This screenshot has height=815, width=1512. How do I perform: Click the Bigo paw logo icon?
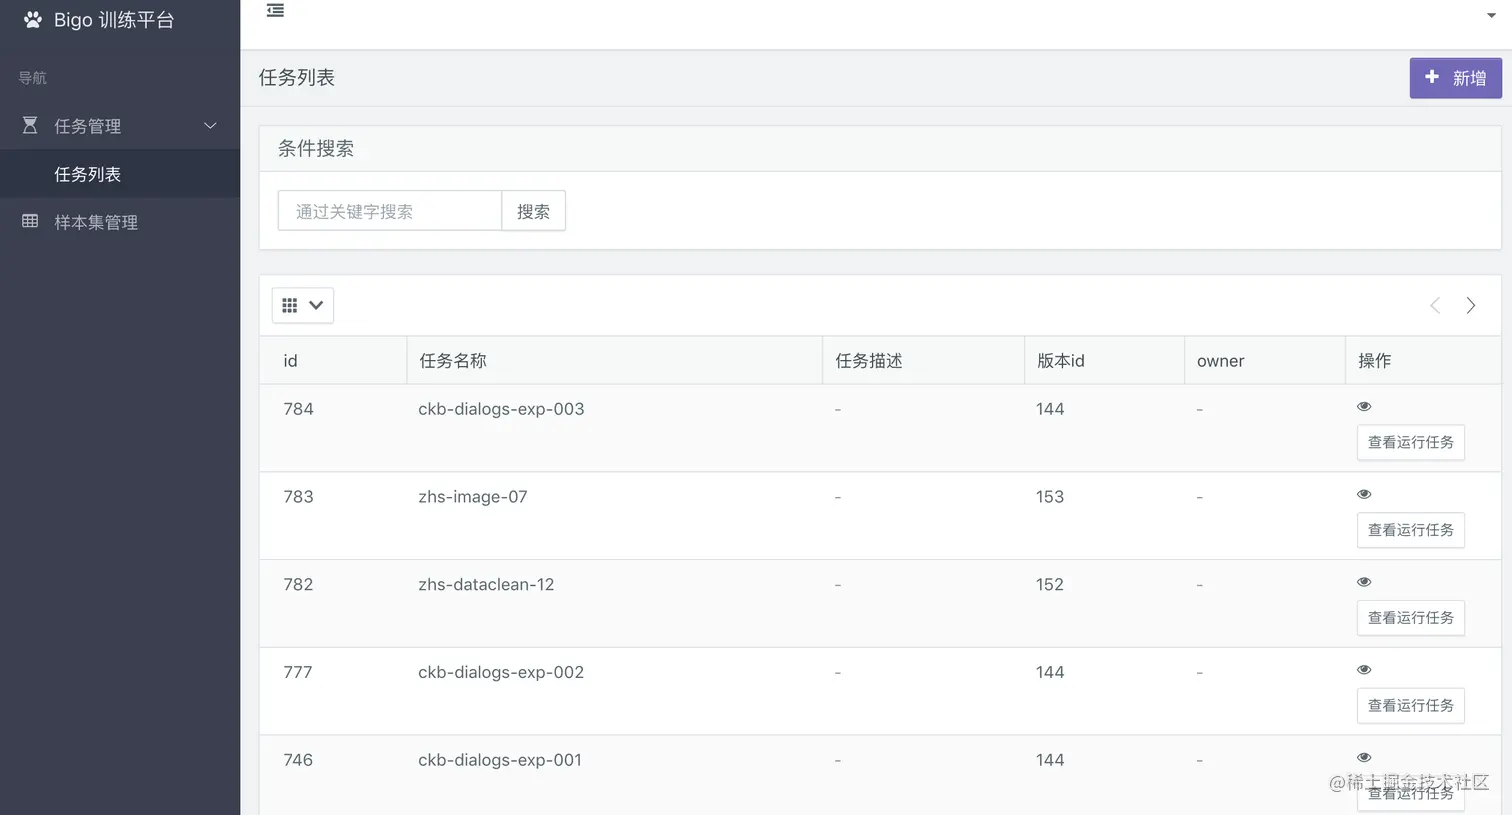pos(33,20)
